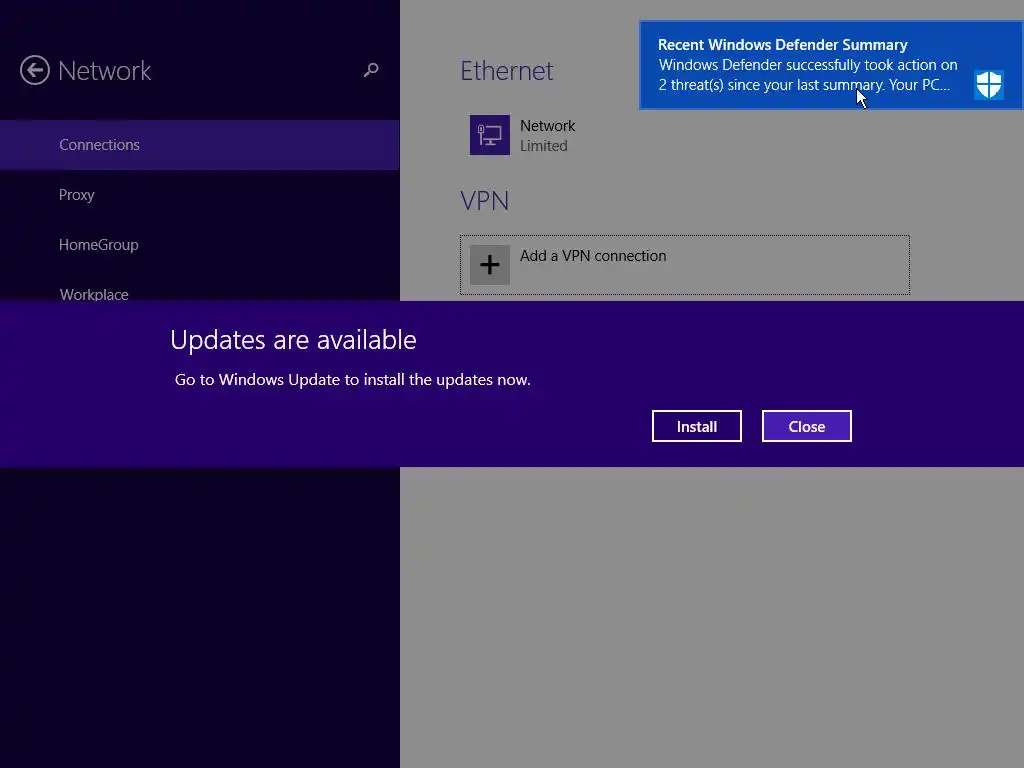The width and height of the screenshot is (1024, 768).
Task: Open the Windows Defender Summary notification
Action: pos(831,65)
